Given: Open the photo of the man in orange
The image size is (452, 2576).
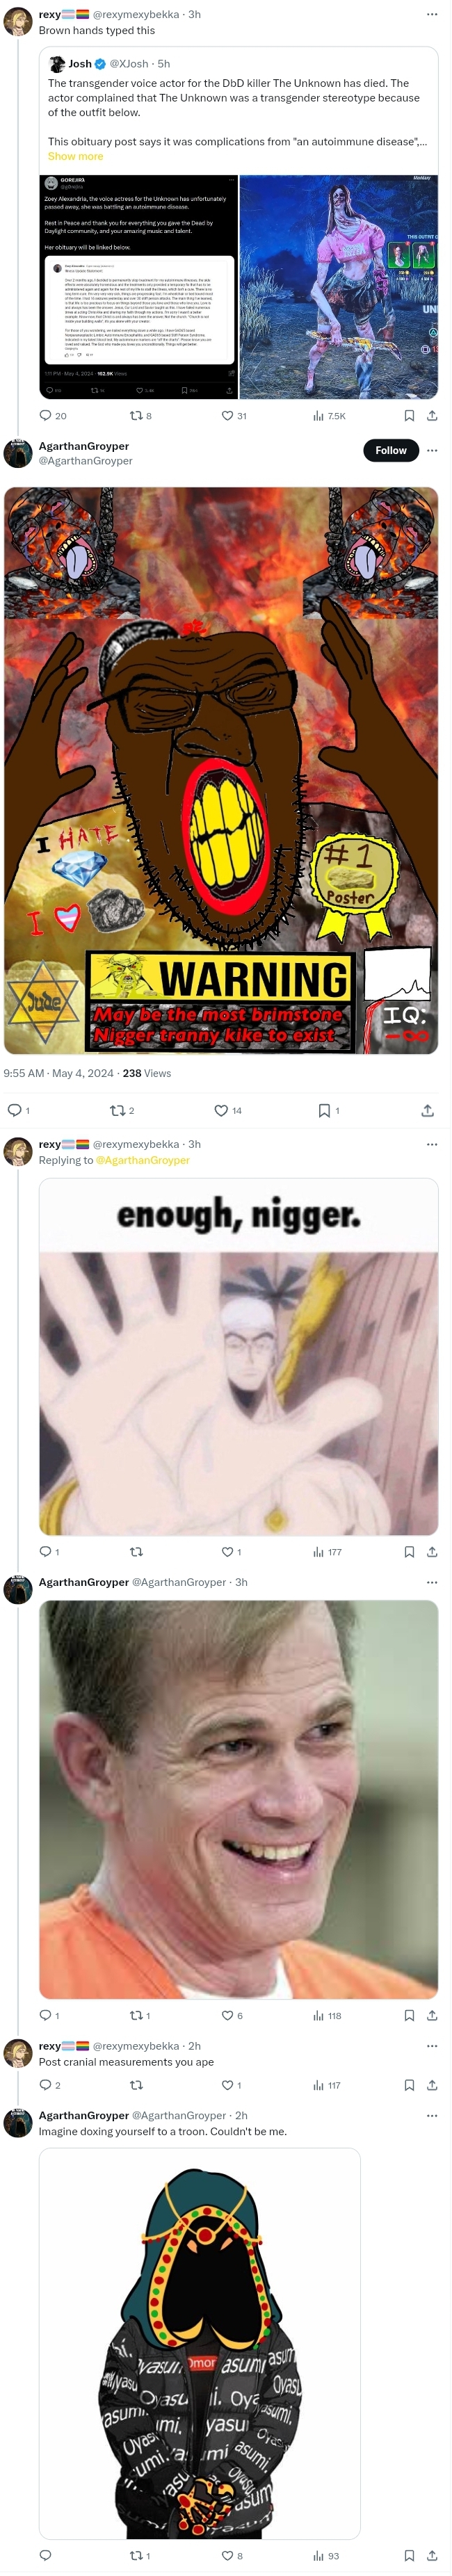Looking at the screenshot, I should [x=238, y=1798].
